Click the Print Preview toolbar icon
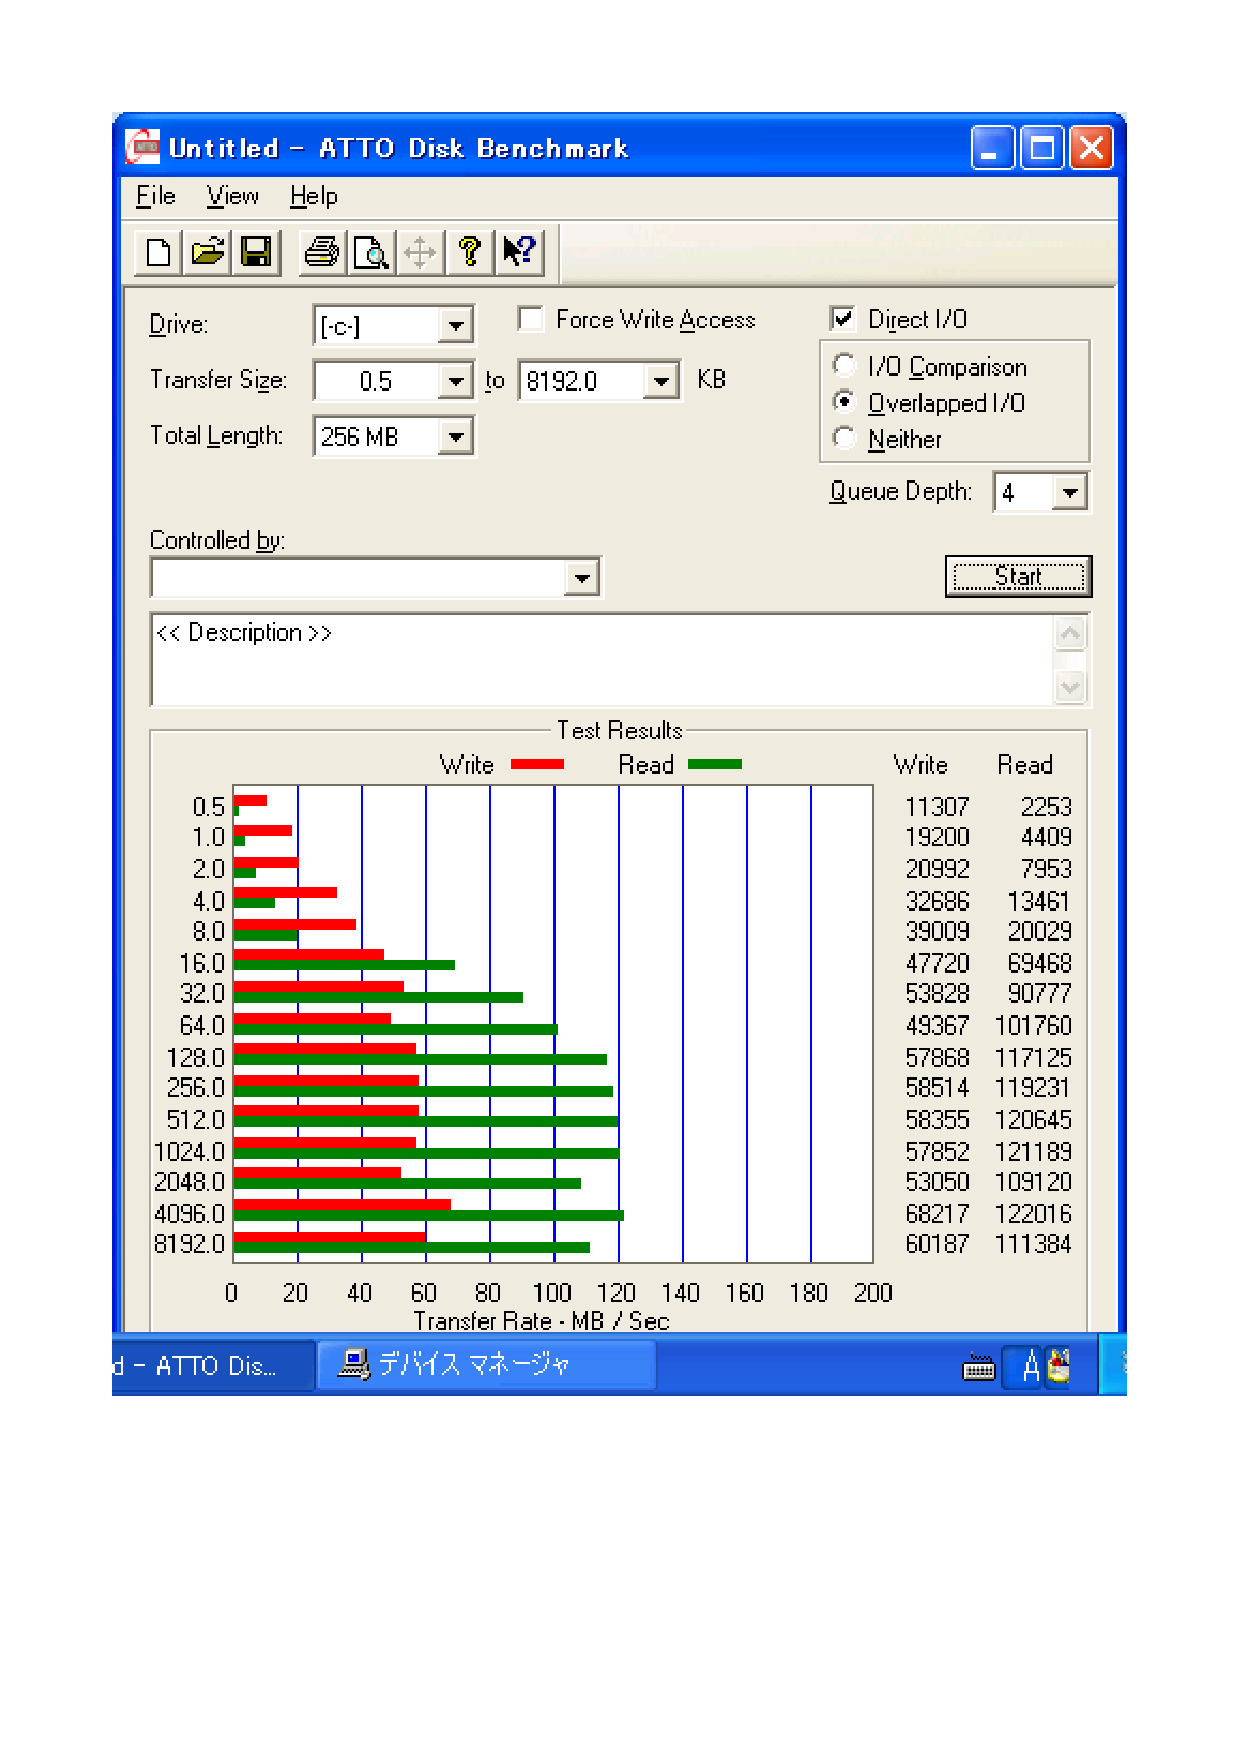Screen dimensions: 1240x1754 pyautogui.click(x=371, y=252)
